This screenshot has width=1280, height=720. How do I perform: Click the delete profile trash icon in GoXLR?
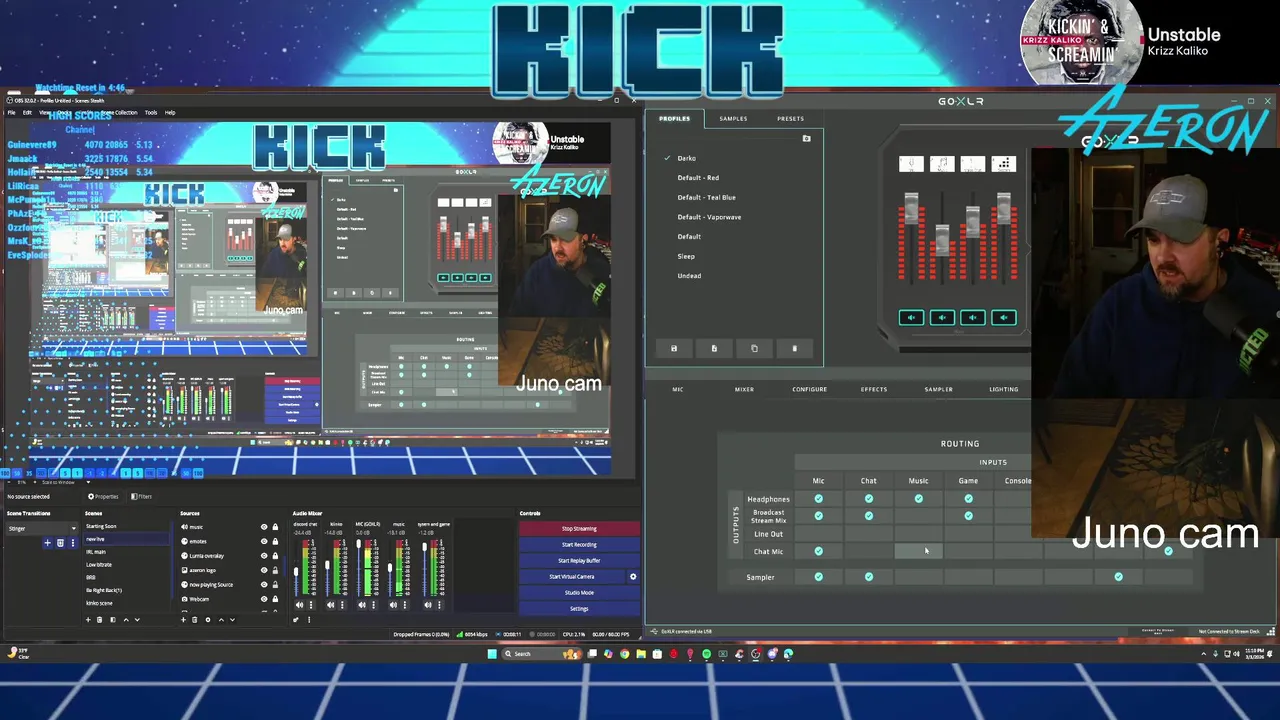click(x=795, y=348)
